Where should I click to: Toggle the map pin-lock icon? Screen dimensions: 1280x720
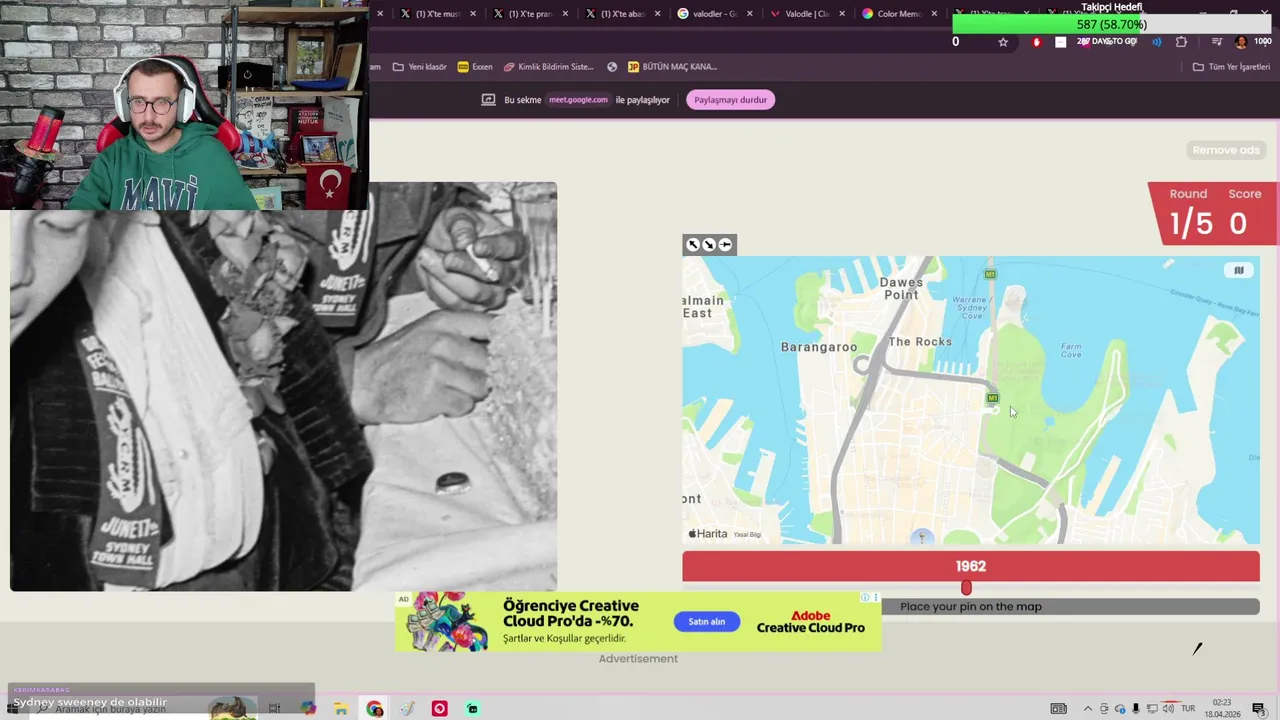[x=725, y=245]
